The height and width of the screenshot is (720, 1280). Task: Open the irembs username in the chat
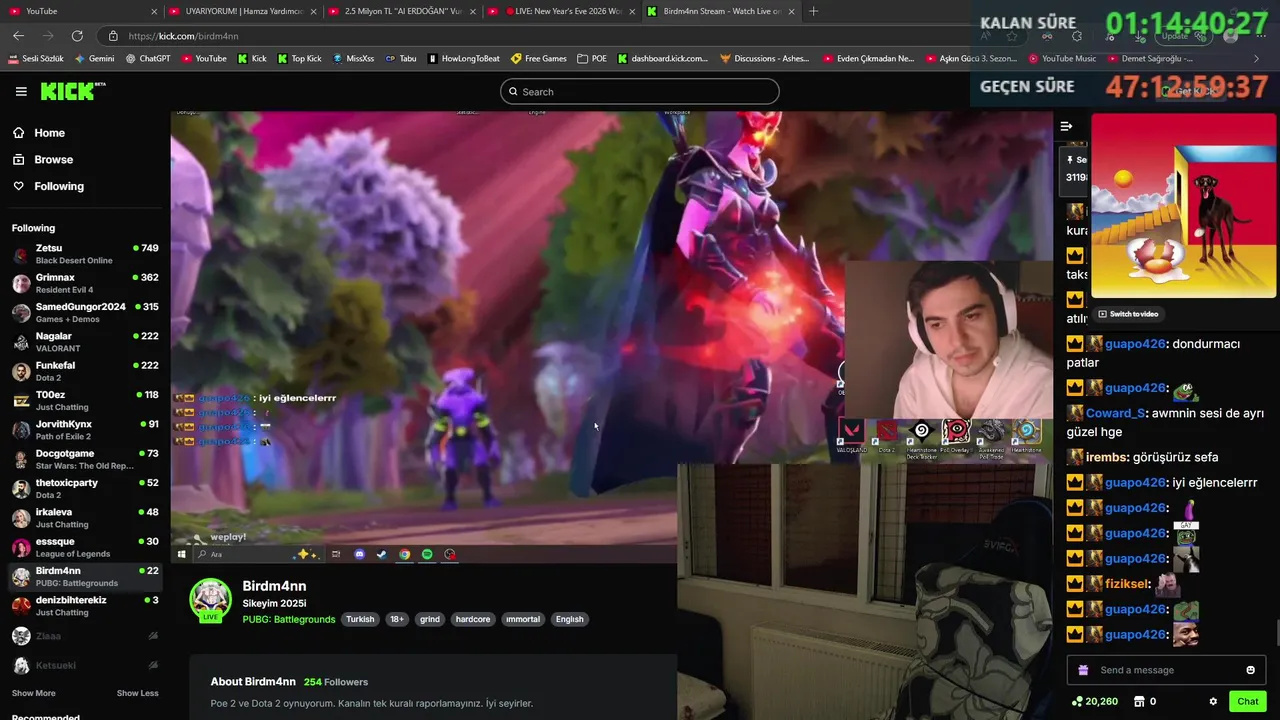(1108, 457)
